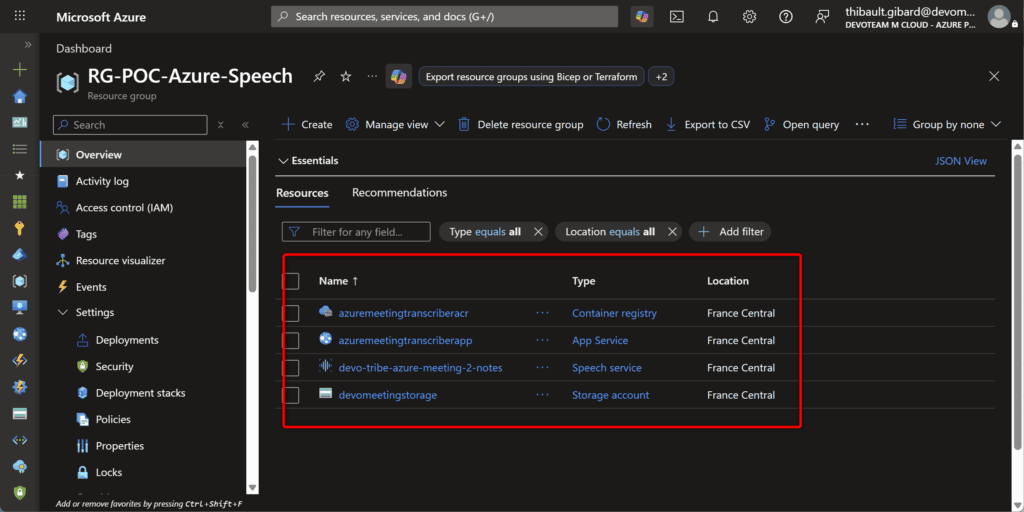Open Virtual machines monitor icon in left rail
This screenshot has height=512, width=1024.
(x=20, y=307)
